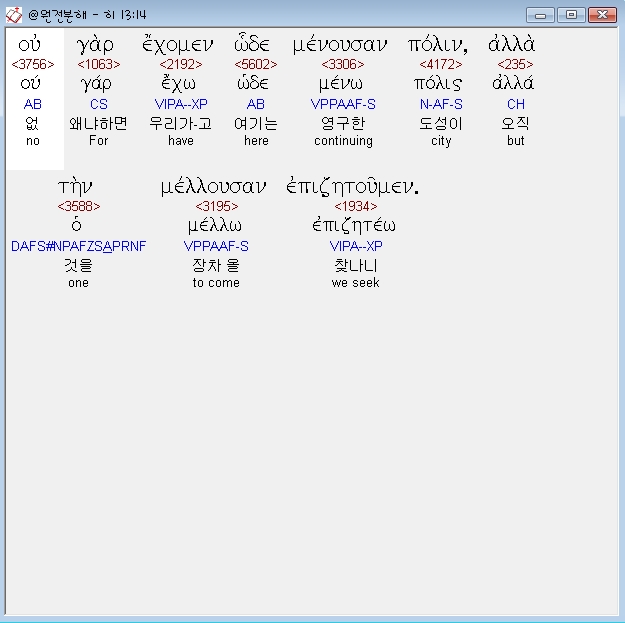Maximize the 원전분해 window

pos(571,15)
